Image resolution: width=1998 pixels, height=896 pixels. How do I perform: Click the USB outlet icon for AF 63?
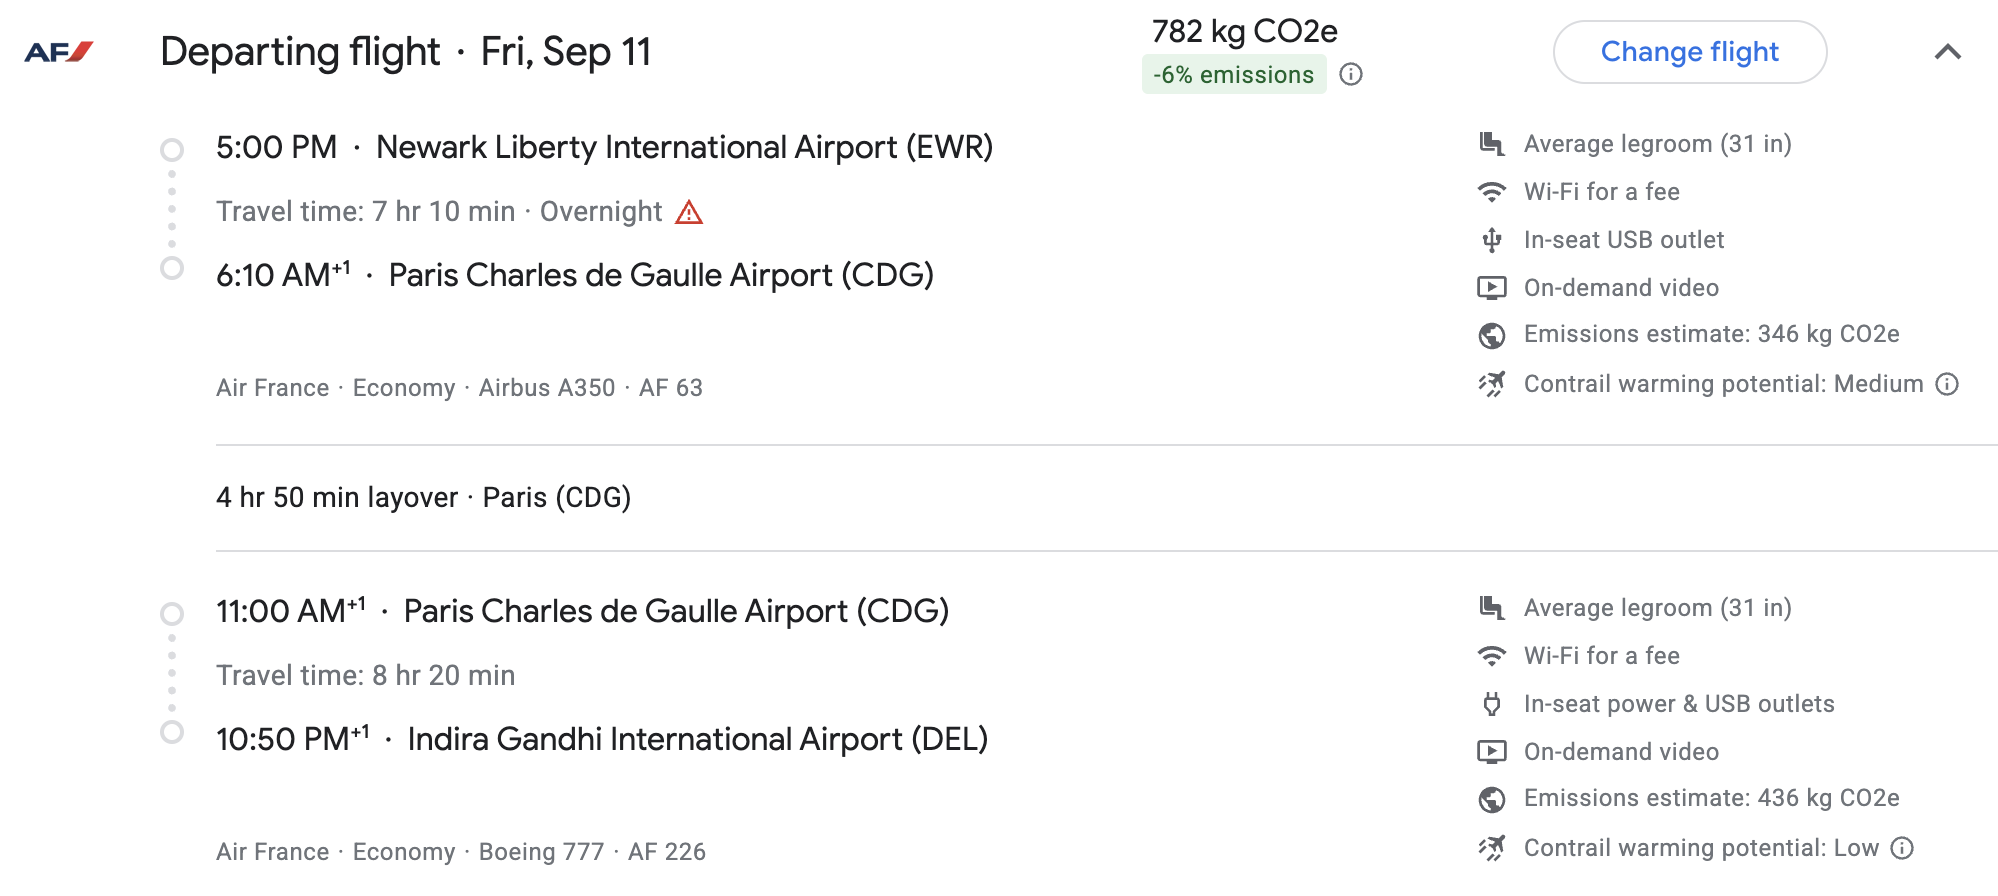pos(1492,240)
